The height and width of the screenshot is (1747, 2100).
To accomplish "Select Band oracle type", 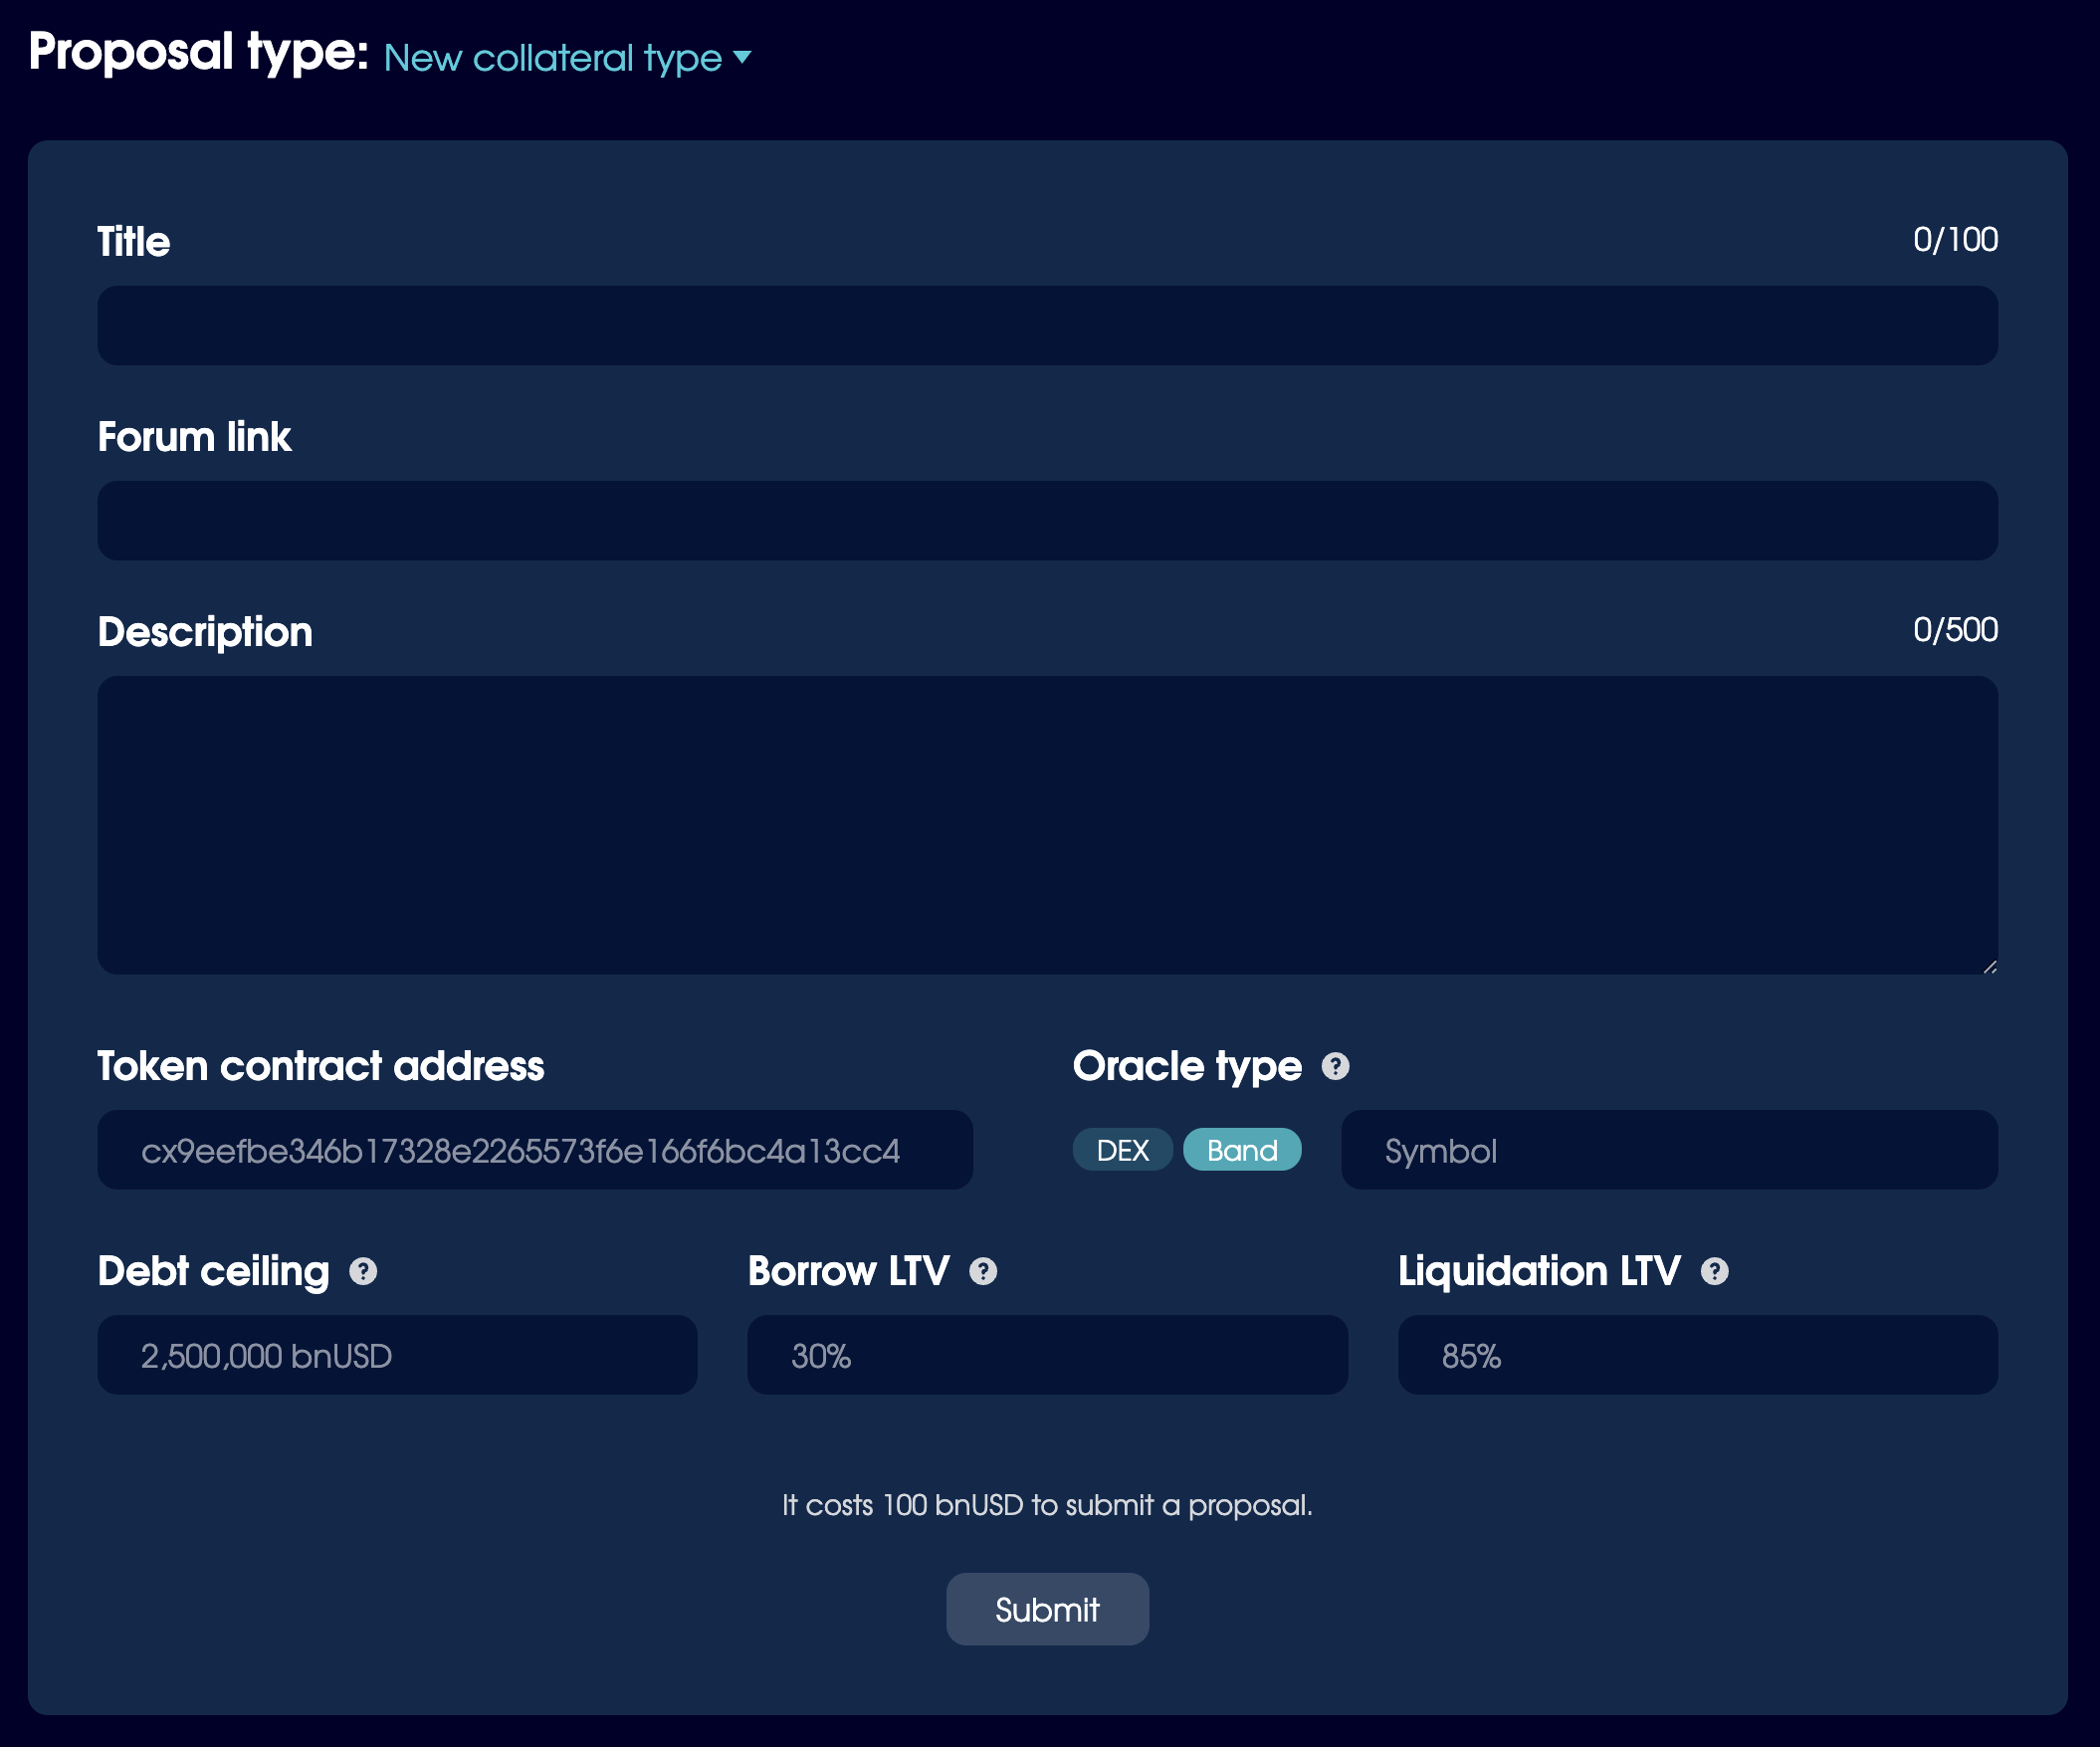I will click(1242, 1150).
